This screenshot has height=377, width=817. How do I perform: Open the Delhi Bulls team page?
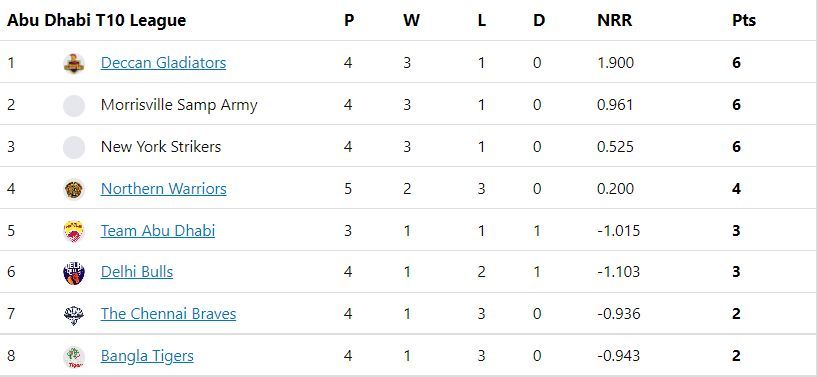[x=137, y=272]
